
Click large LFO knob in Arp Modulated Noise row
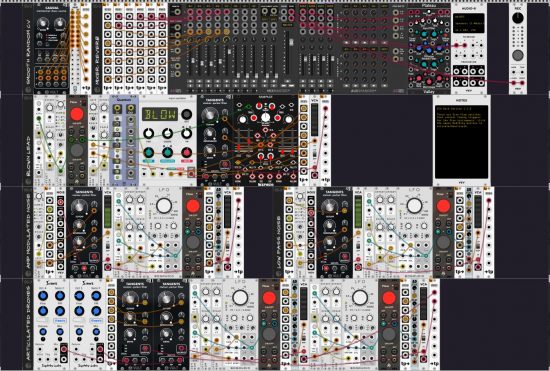pyautogui.click(x=164, y=206)
